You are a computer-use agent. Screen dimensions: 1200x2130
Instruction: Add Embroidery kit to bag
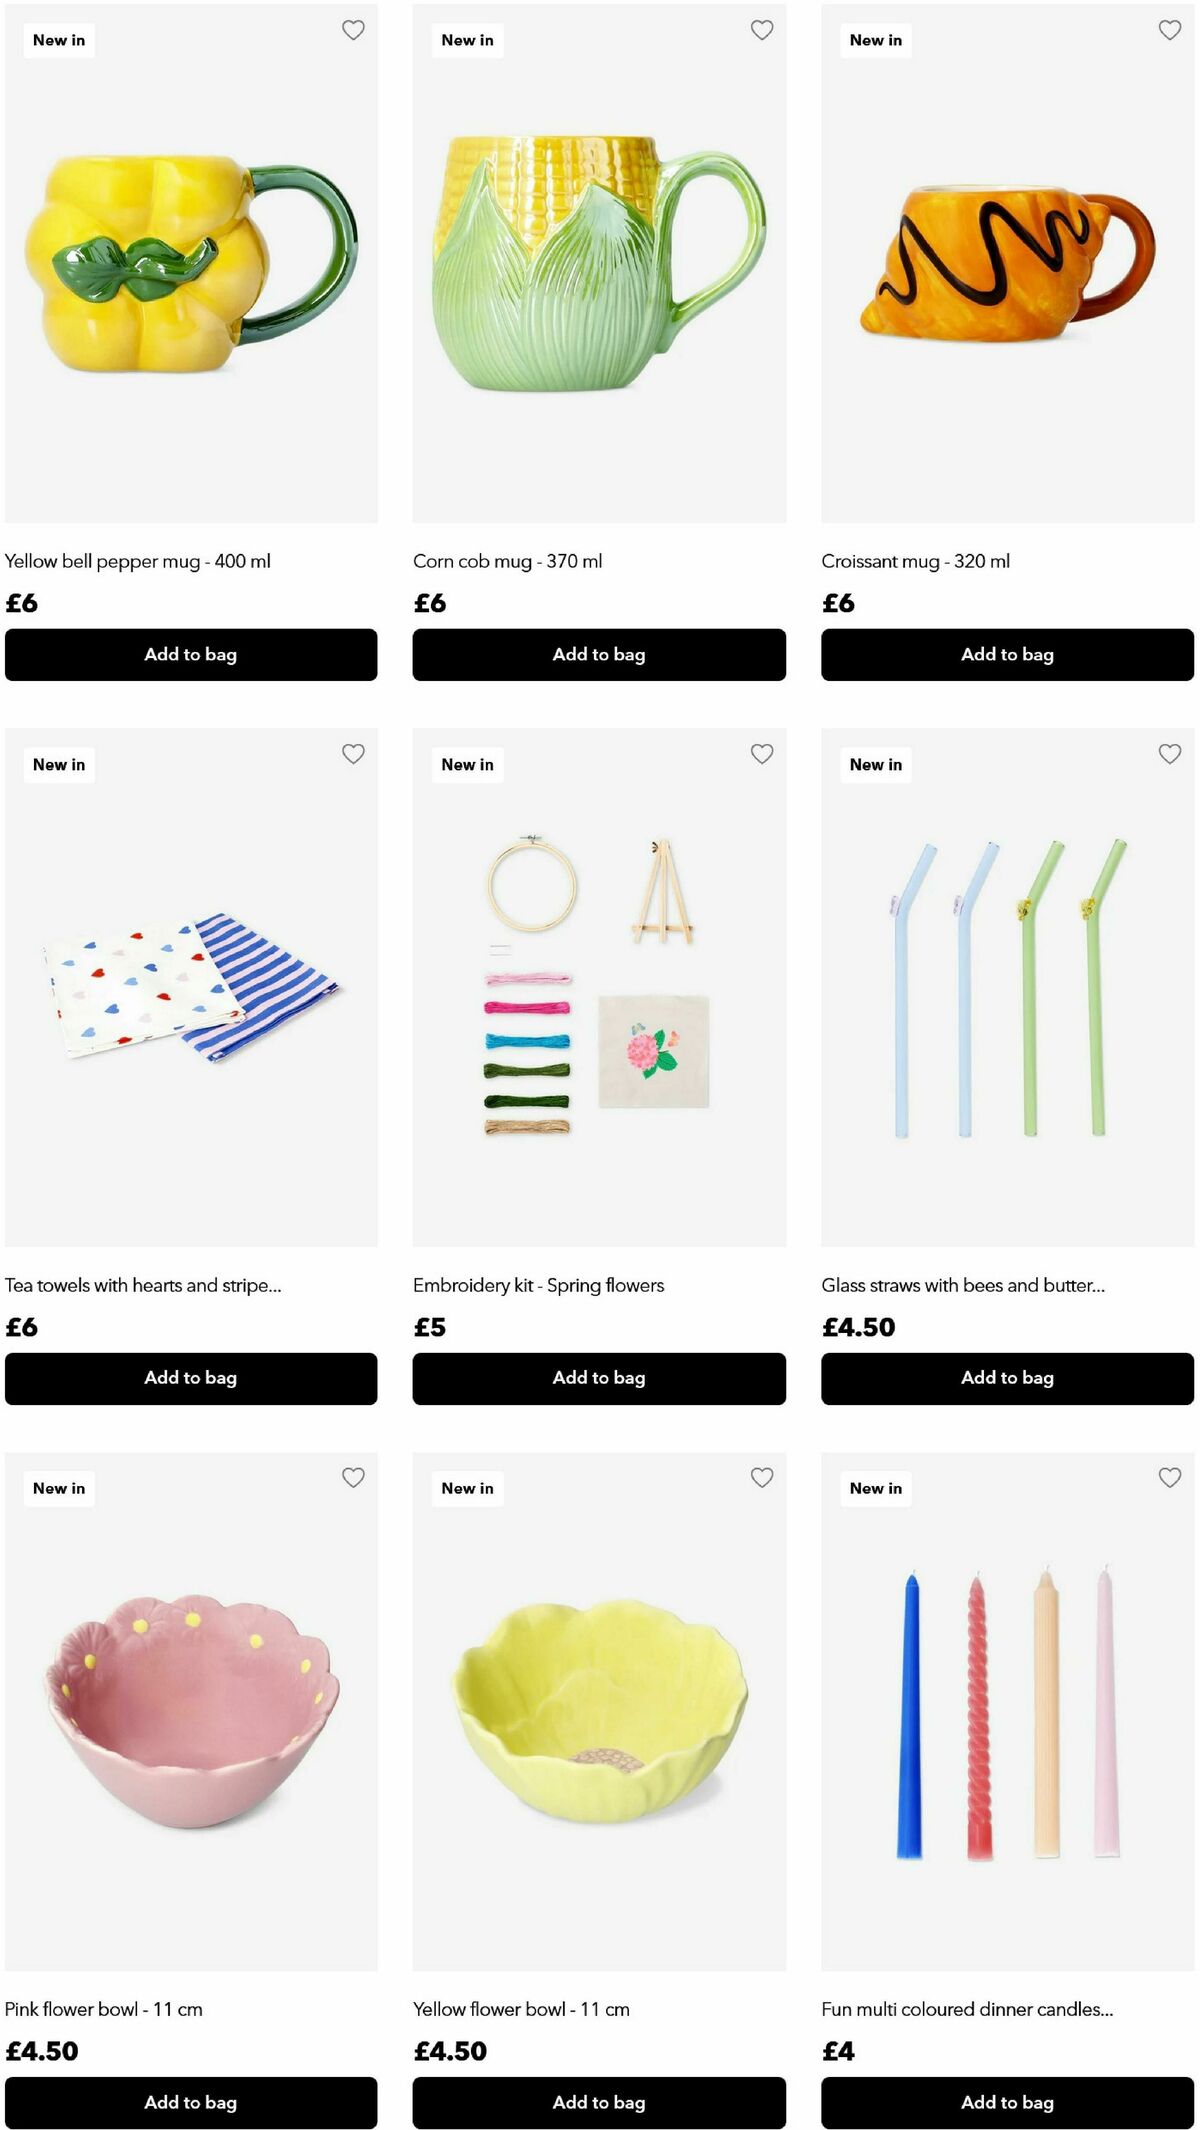click(x=599, y=1379)
